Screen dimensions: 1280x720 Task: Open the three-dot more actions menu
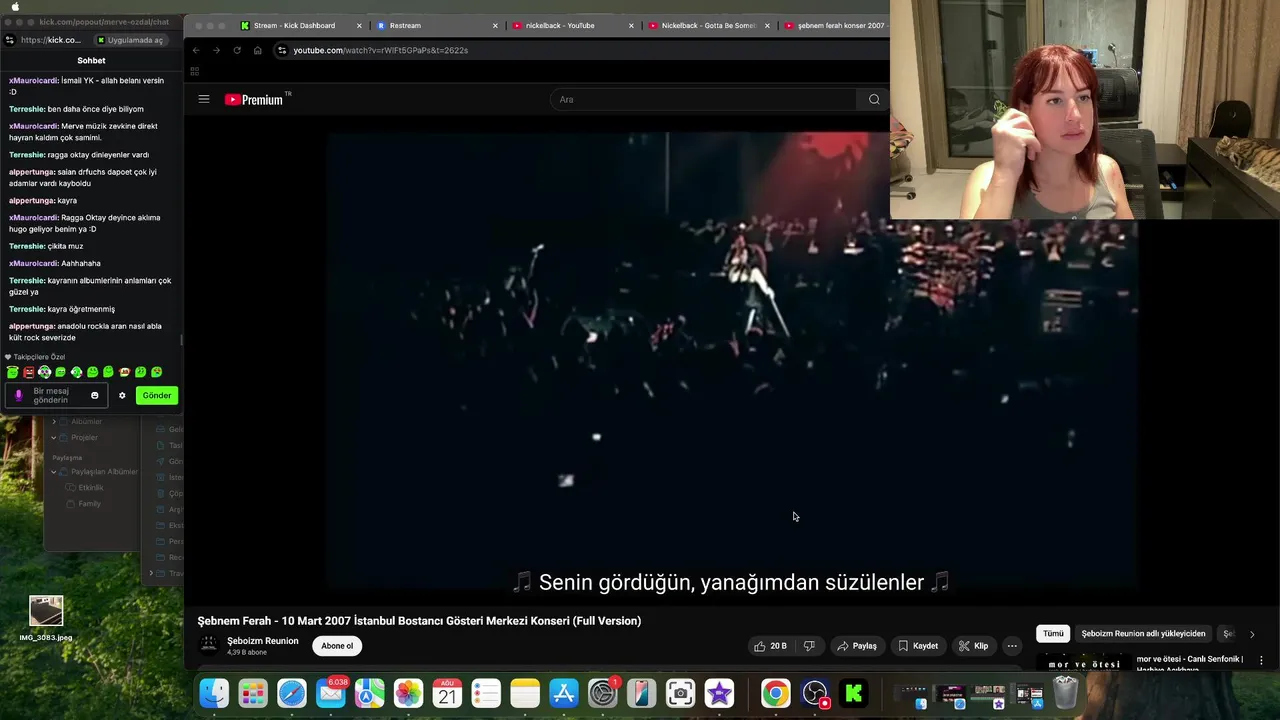pos(1012,646)
